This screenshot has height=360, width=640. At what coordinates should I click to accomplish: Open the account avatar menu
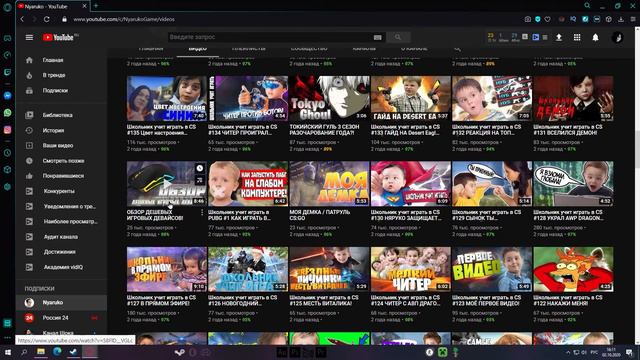pos(617,38)
